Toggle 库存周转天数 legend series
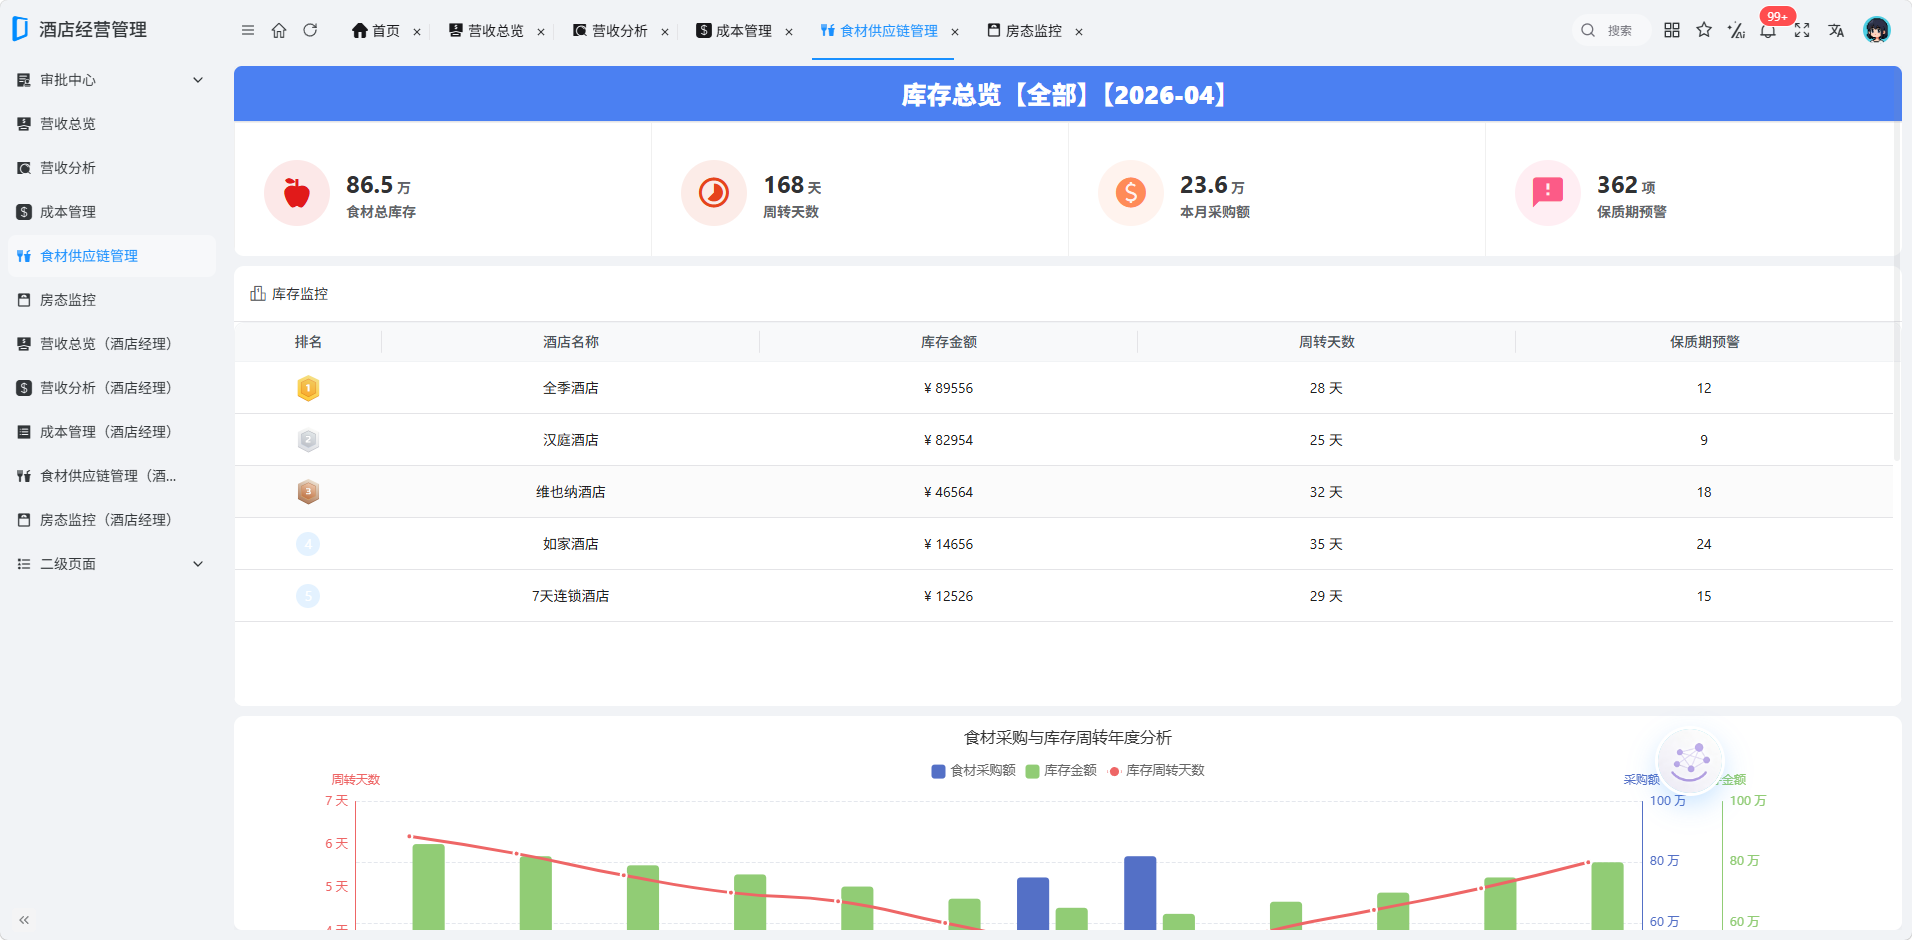Screen dimensions: 1912x940 click(x=1157, y=771)
